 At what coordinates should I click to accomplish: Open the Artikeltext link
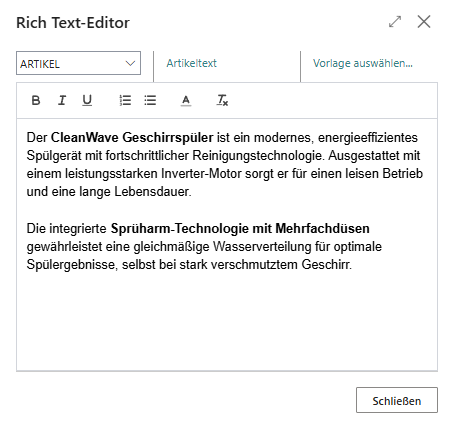[x=191, y=63]
